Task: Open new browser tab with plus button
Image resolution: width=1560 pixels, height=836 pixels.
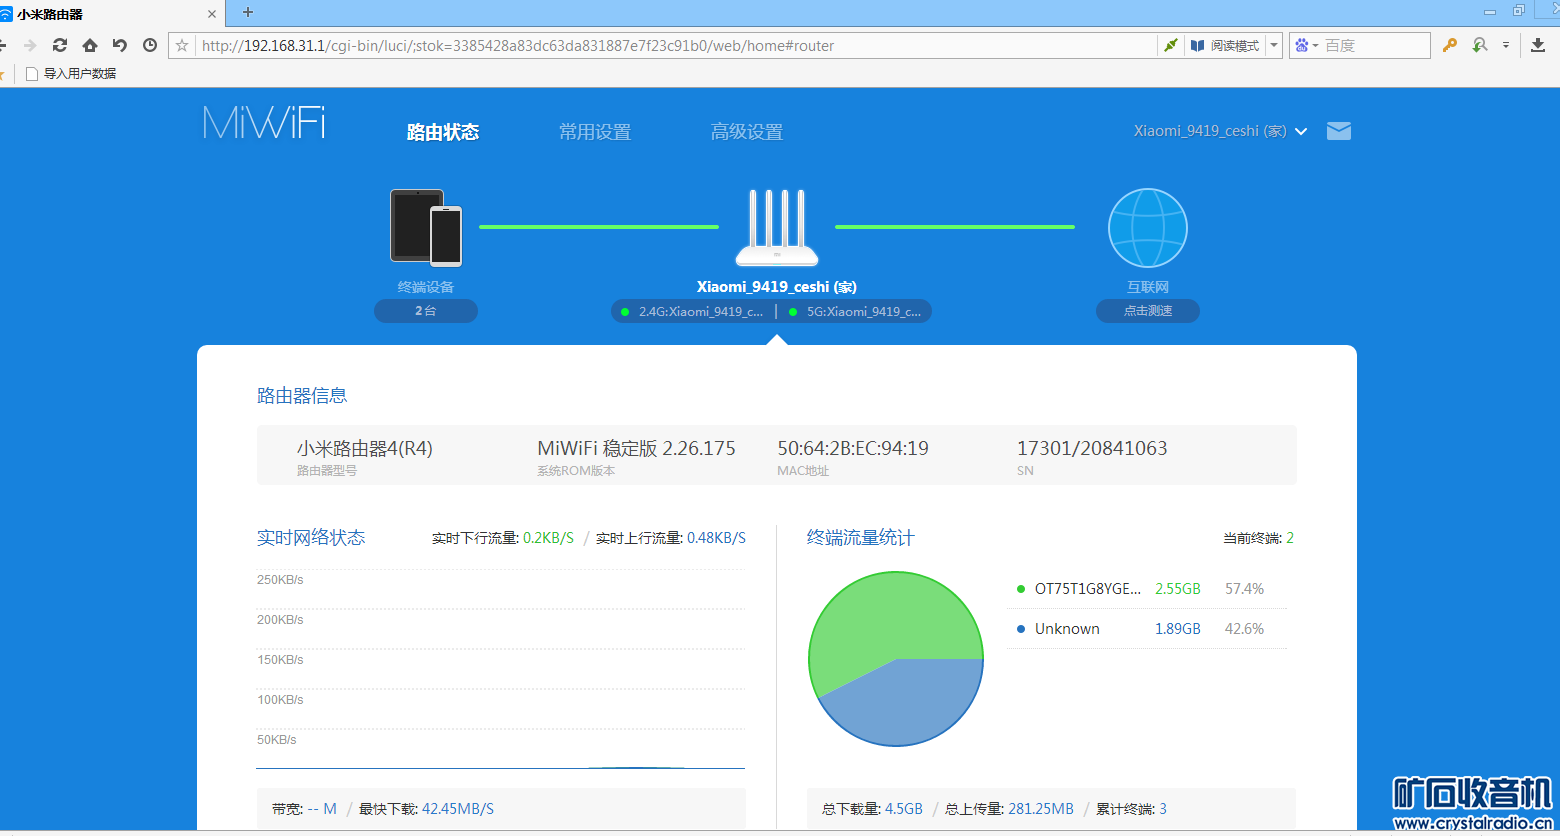Action: [x=248, y=12]
